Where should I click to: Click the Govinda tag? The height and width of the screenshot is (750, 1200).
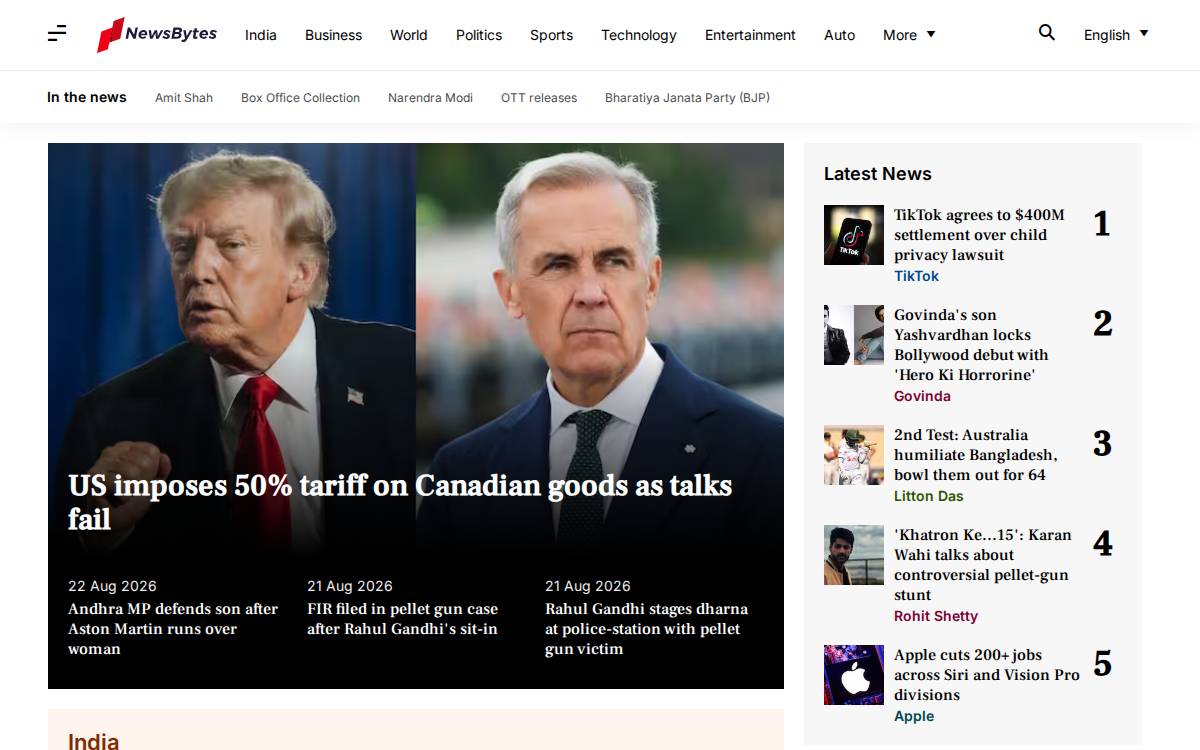pos(922,396)
